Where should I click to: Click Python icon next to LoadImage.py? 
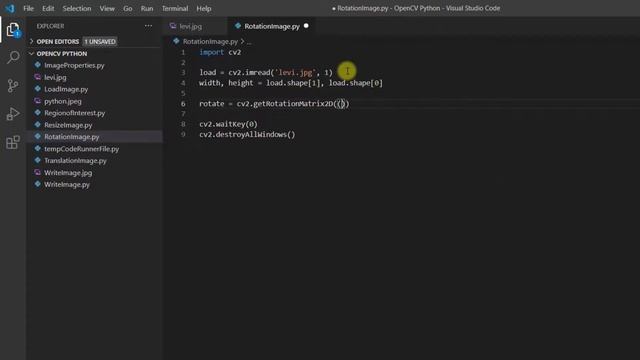[x=38, y=89]
